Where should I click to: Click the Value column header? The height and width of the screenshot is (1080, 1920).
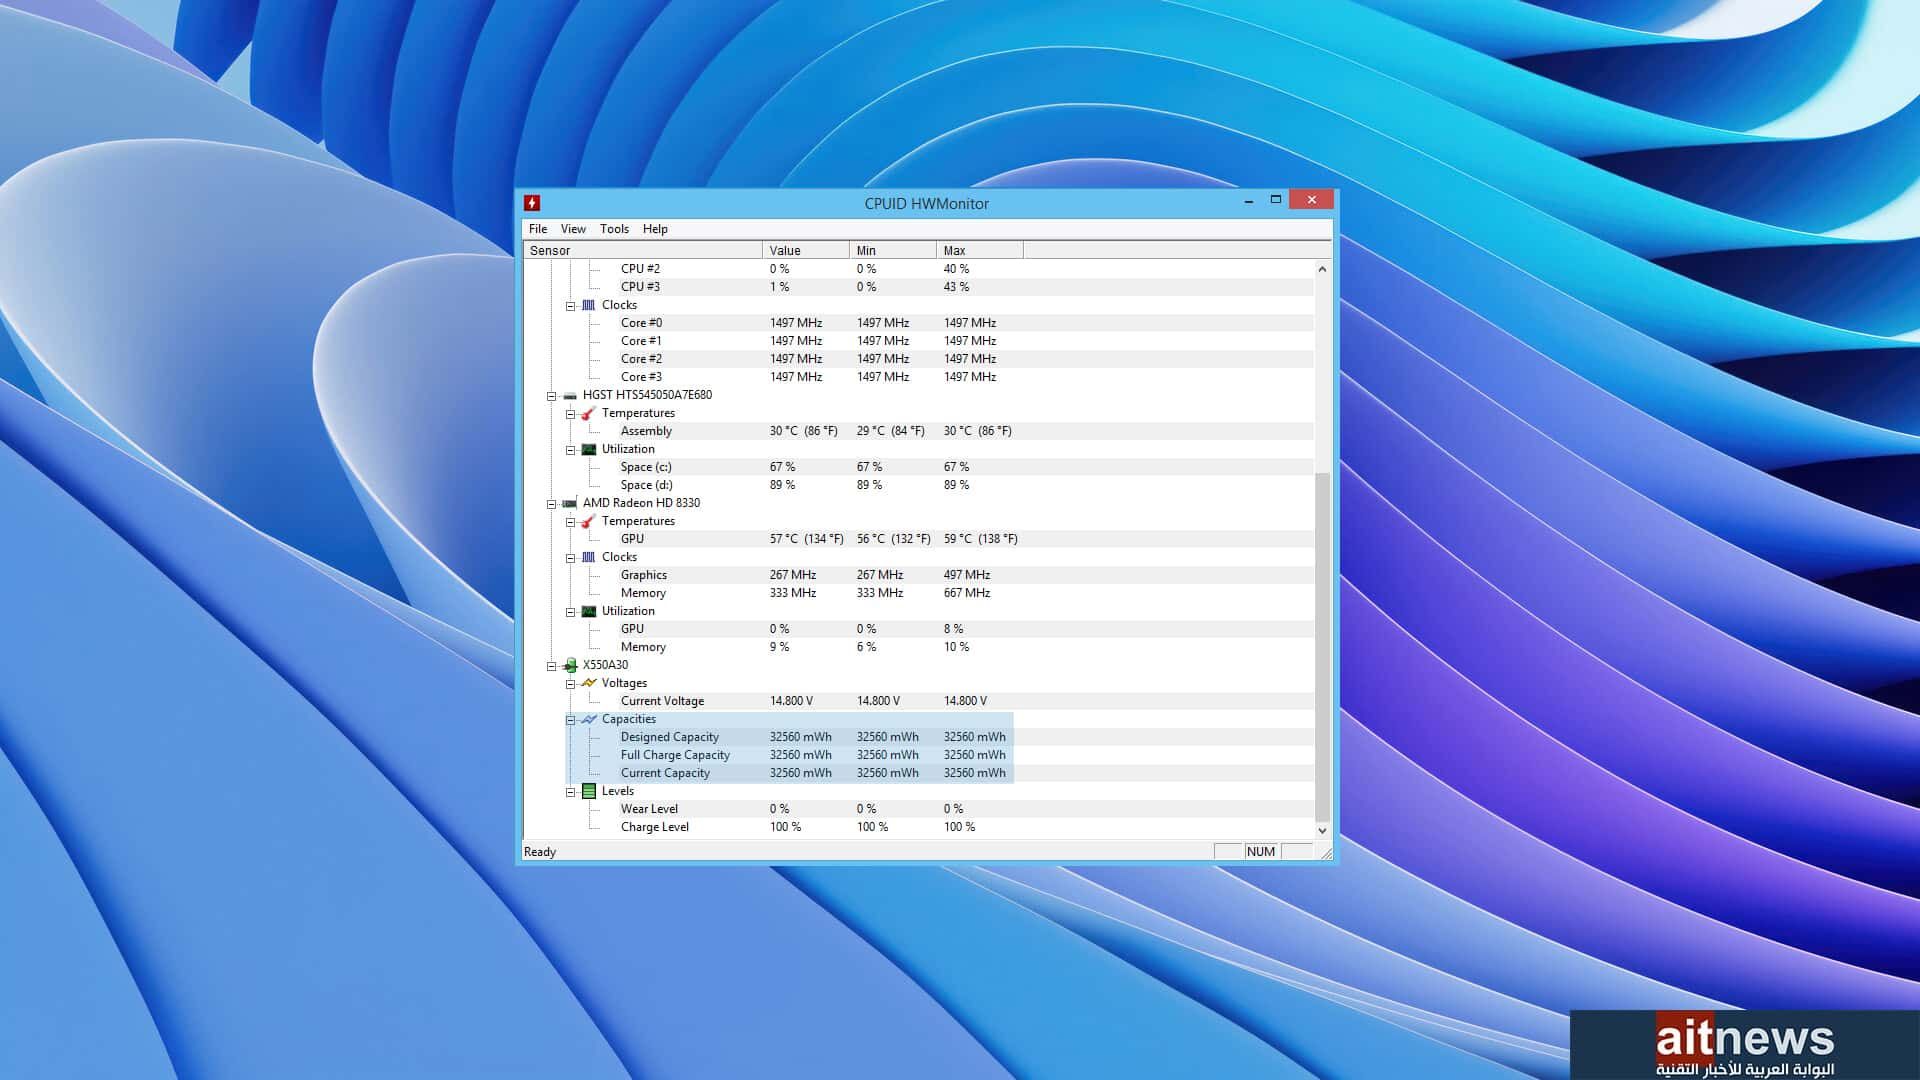(x=806, y=250)
